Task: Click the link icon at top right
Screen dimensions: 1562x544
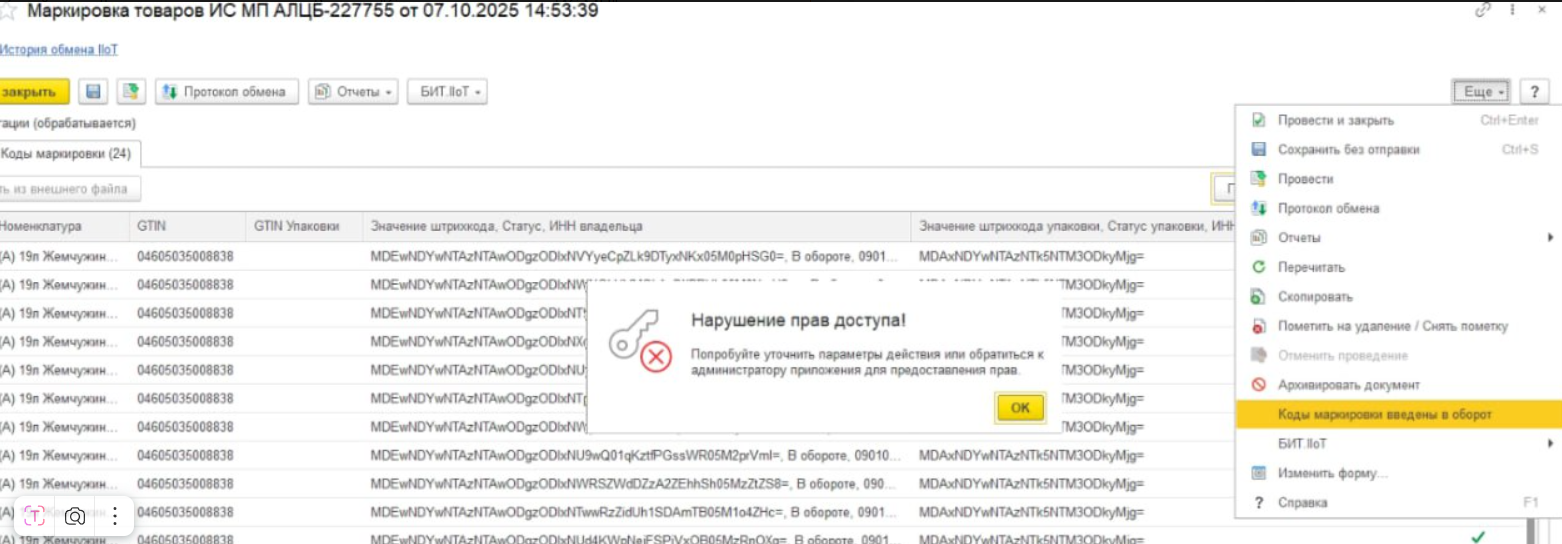Action: click(x=1482, y=11)
